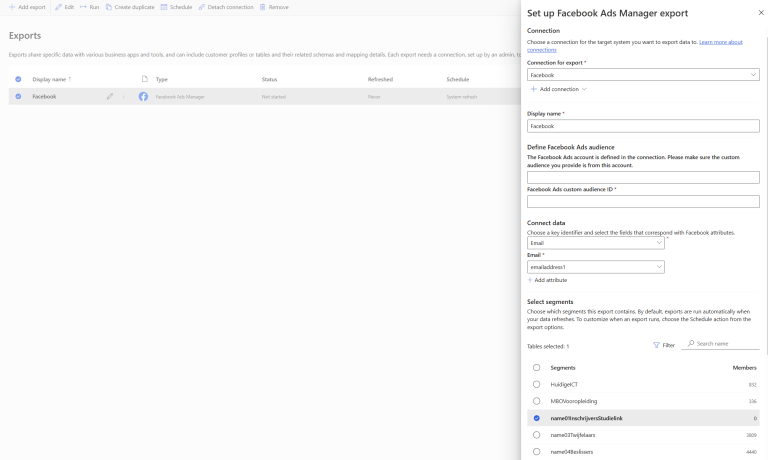768x460 pixels.
Task: Deselect name01InschrijversStudielink segment
Action: [x=536, y=418]
